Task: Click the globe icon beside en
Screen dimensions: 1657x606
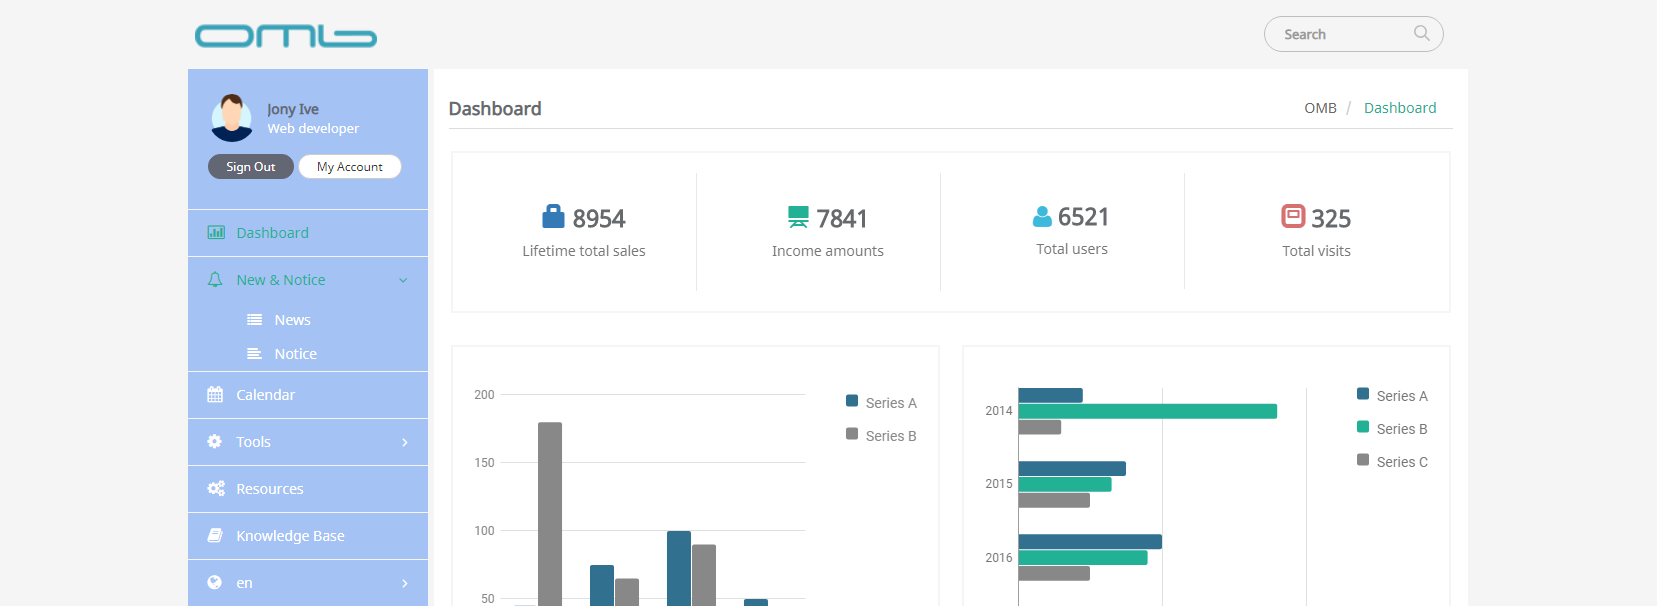Action: coord(215,583)
